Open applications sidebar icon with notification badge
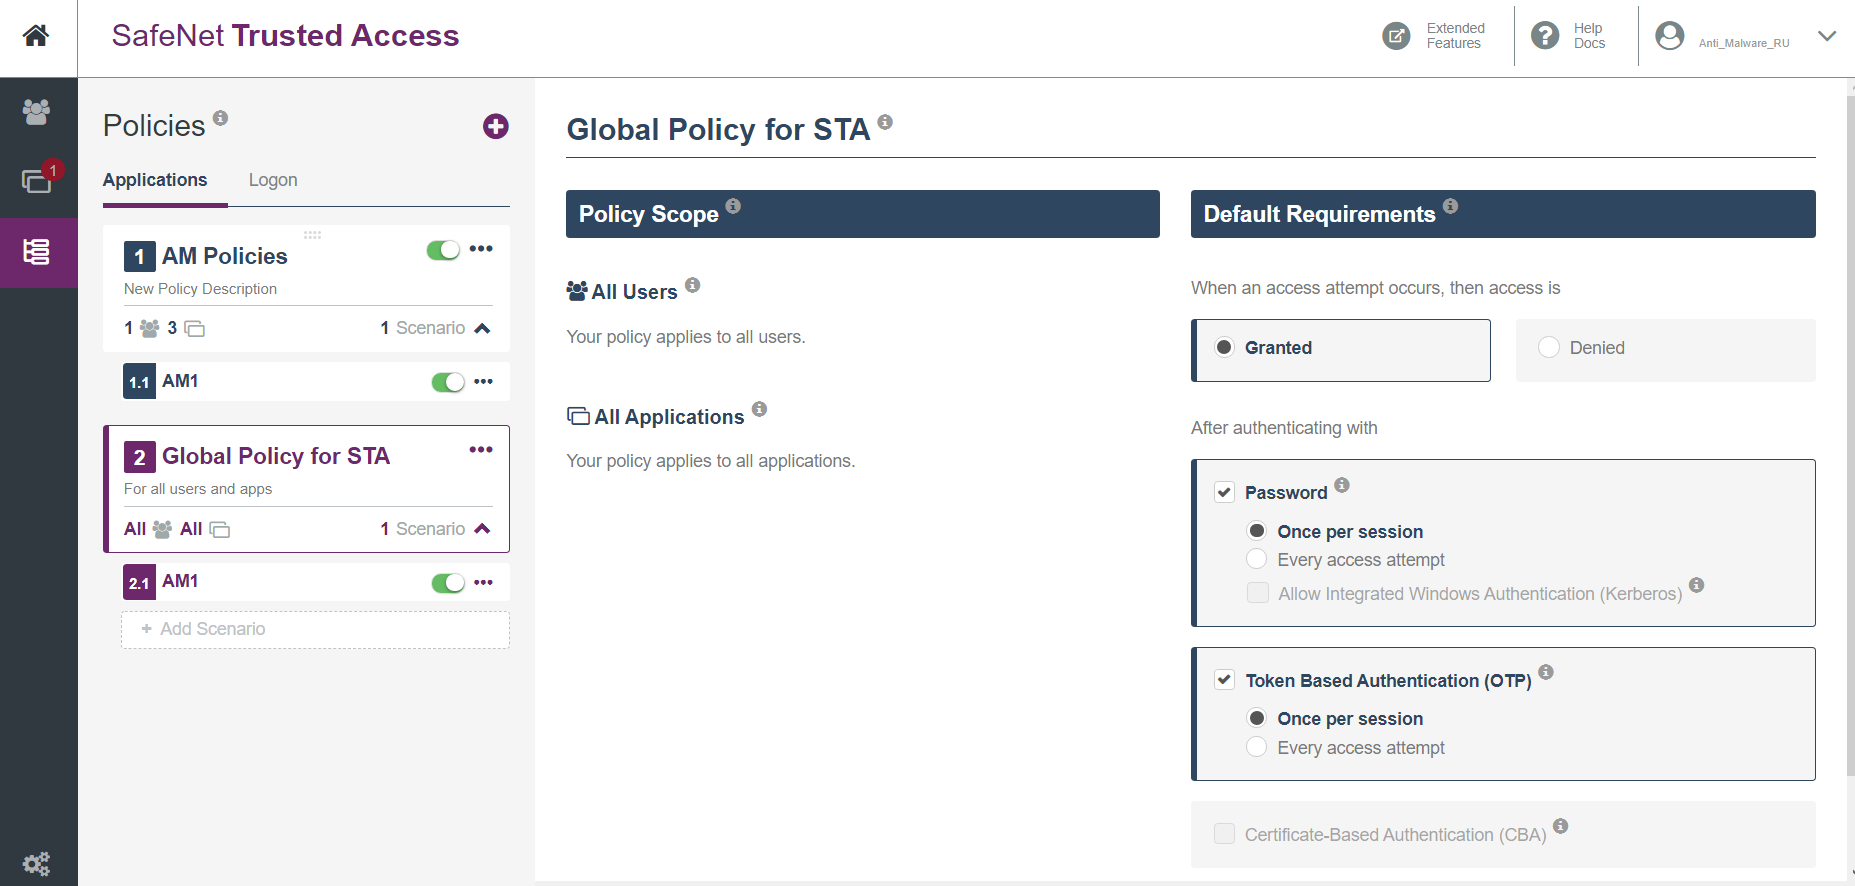Screen dimensions: 1855x886 tap(37, 181)
